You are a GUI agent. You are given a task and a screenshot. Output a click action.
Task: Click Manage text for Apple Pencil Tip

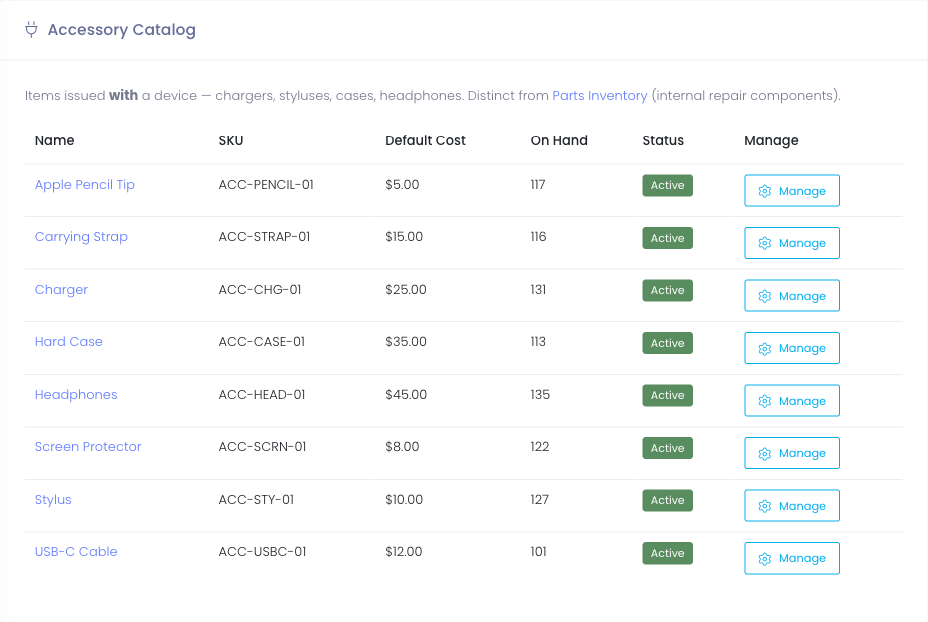pos(802,191)
